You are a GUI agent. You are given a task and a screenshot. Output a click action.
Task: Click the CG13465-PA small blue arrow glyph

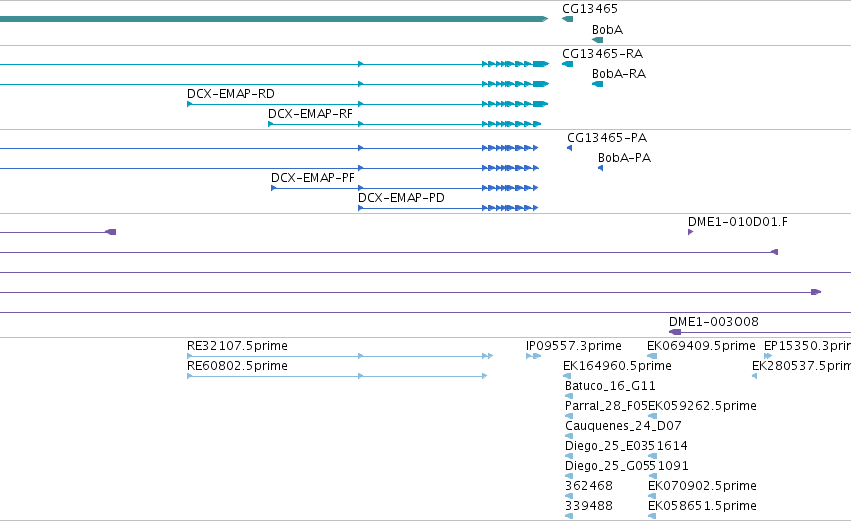click(x=569, y=148)
